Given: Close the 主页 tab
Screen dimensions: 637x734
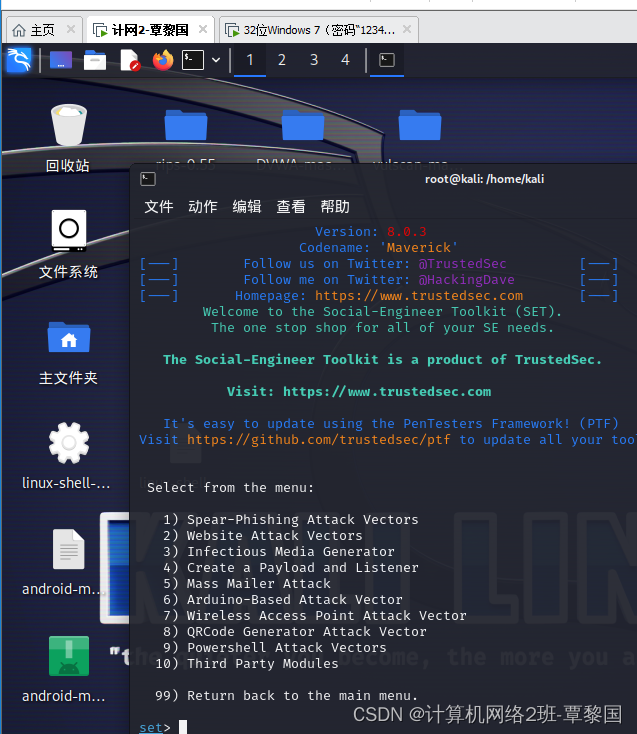Looking at the screenshot, I should (71, 29).
